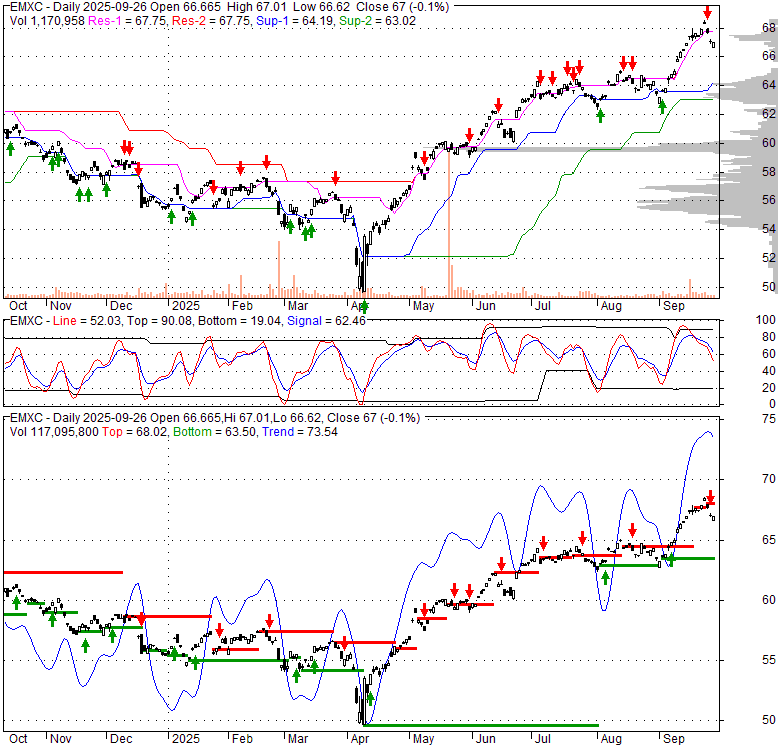Click the 'Sup-1 = 64.19' legend label

click(295, 21)
